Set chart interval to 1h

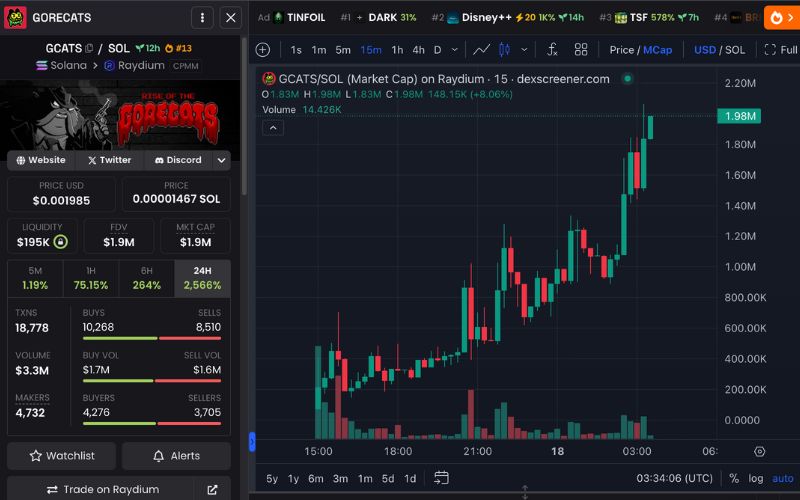(x=397, y=50)
